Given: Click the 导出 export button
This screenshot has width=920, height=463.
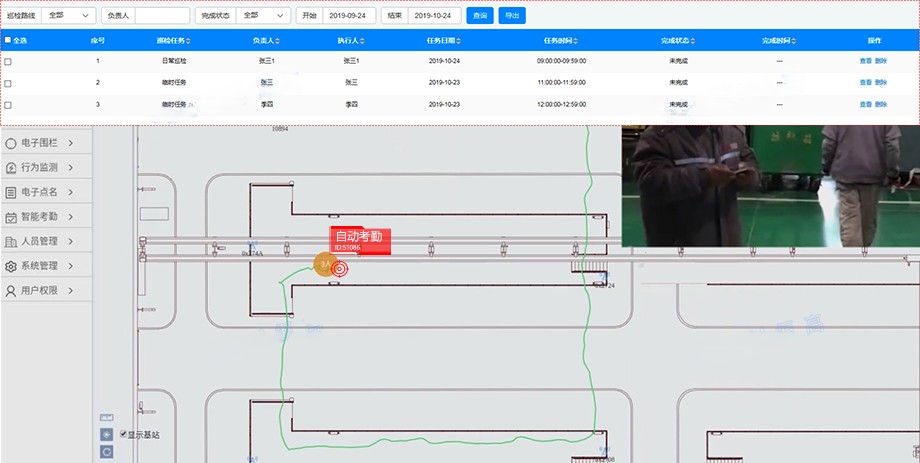Looking at the screenshot, I should click(x=512, y=16).
